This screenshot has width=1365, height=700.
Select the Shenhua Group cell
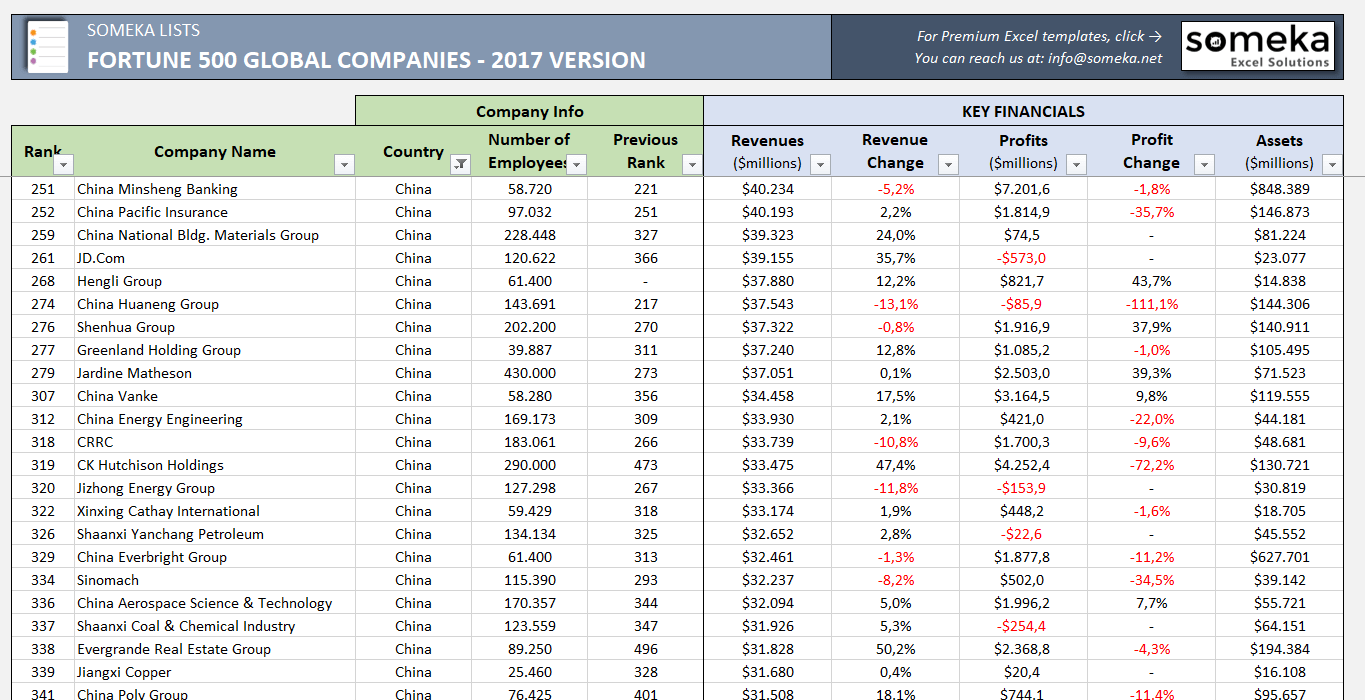[x=214, y=327]
